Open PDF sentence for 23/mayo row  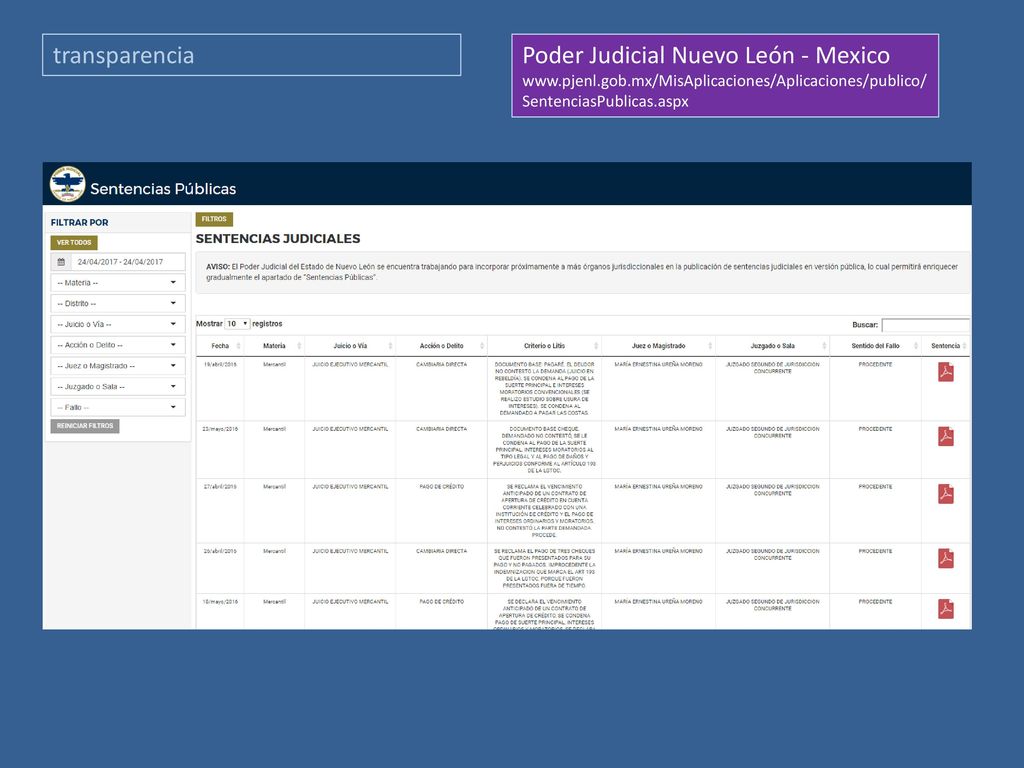(946, 436)
